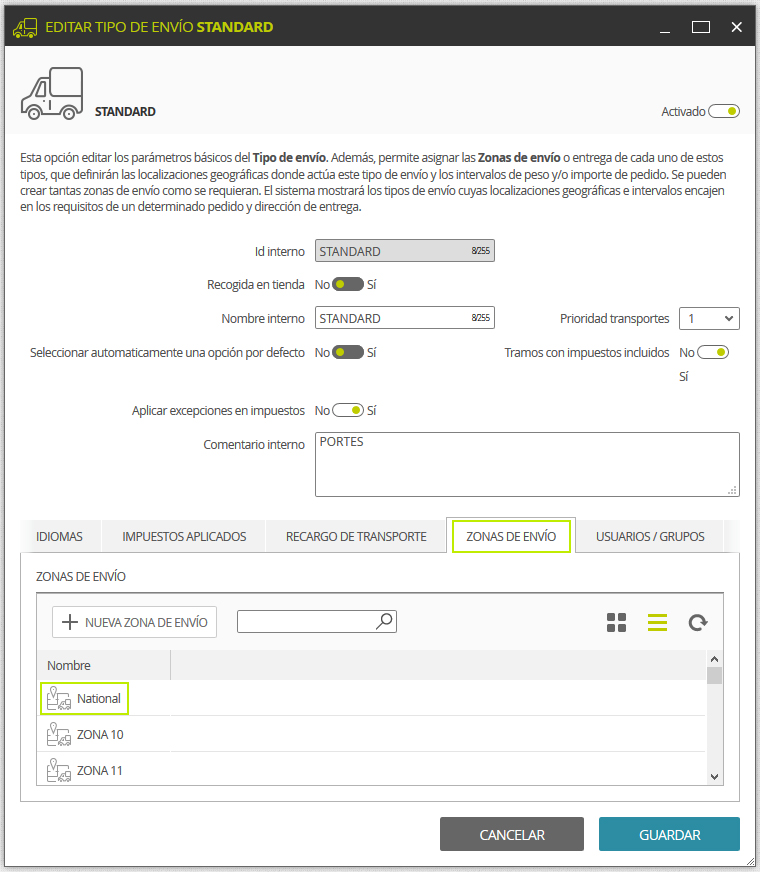
Task: Click the National zone map icon
Action: click(x=58, y=698)
